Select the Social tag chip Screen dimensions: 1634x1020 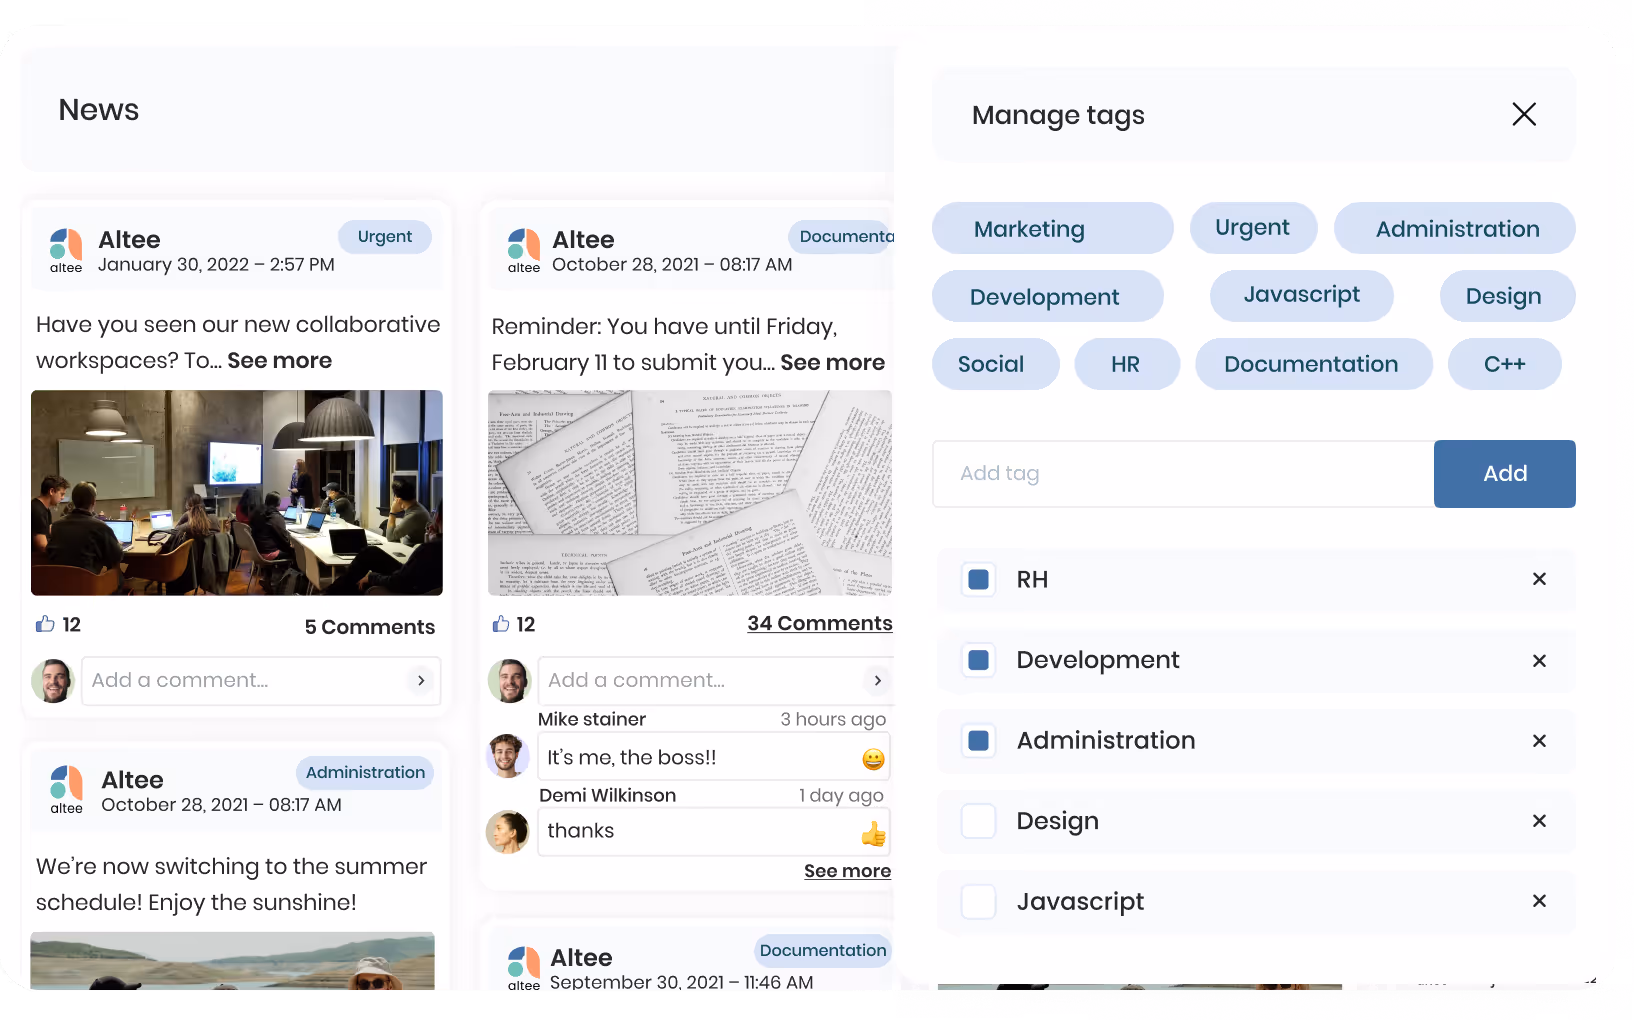click(995, 364)
